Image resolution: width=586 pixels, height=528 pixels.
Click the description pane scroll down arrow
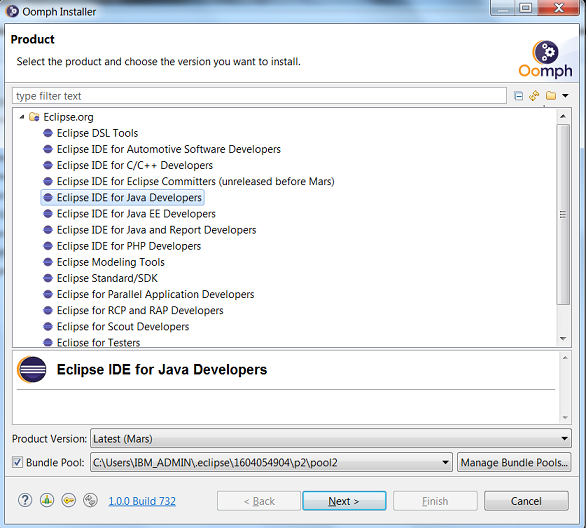[x=565, y=417]
